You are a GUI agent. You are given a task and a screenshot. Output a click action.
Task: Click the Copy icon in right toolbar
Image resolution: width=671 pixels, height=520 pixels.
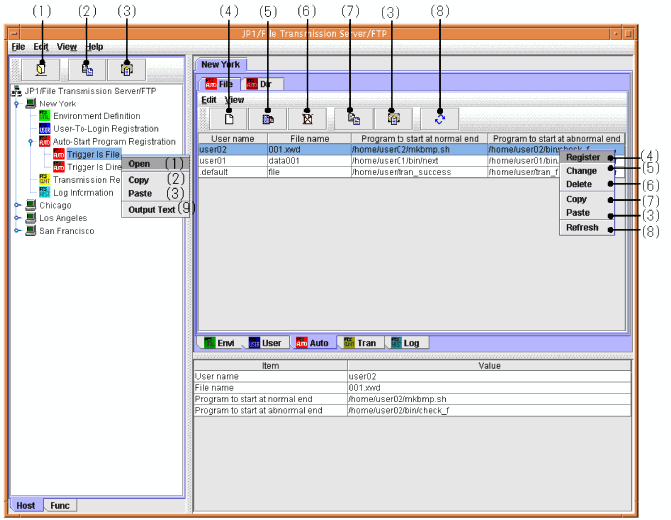(353, 118)
